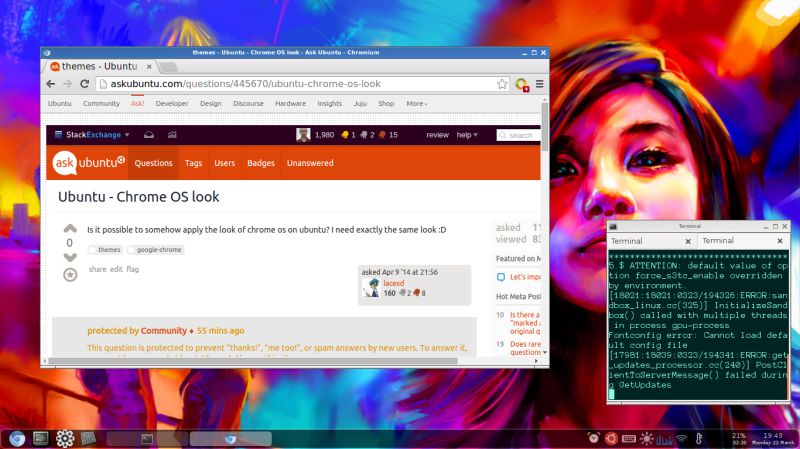Image resolution: width=800 pixels, height=449 pixels.
Task: Open the Users tab
Action: click(224, 163)
